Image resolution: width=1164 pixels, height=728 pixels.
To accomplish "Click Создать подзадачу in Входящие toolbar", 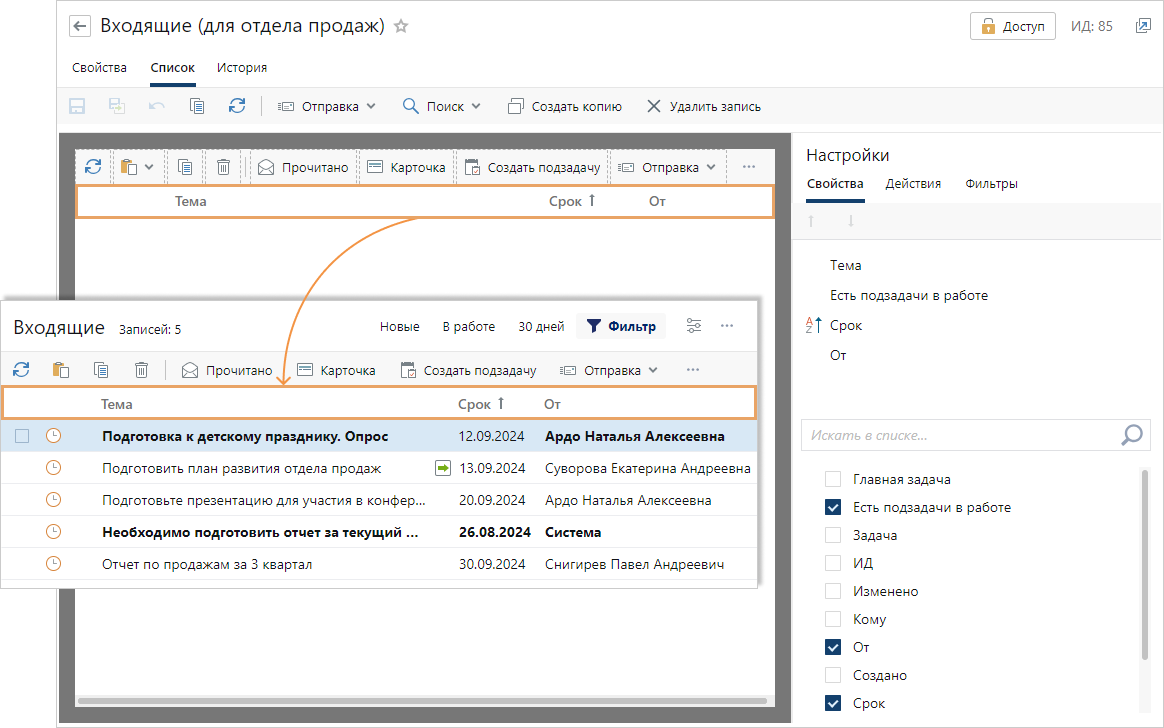I will tap(468, 370).
